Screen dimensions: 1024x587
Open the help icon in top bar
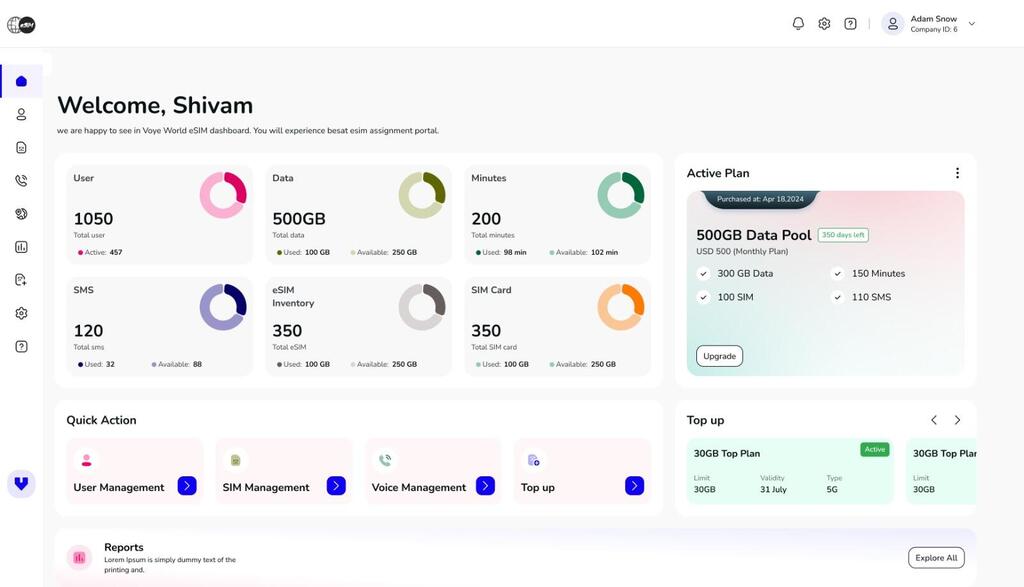[x=850, y=24]
